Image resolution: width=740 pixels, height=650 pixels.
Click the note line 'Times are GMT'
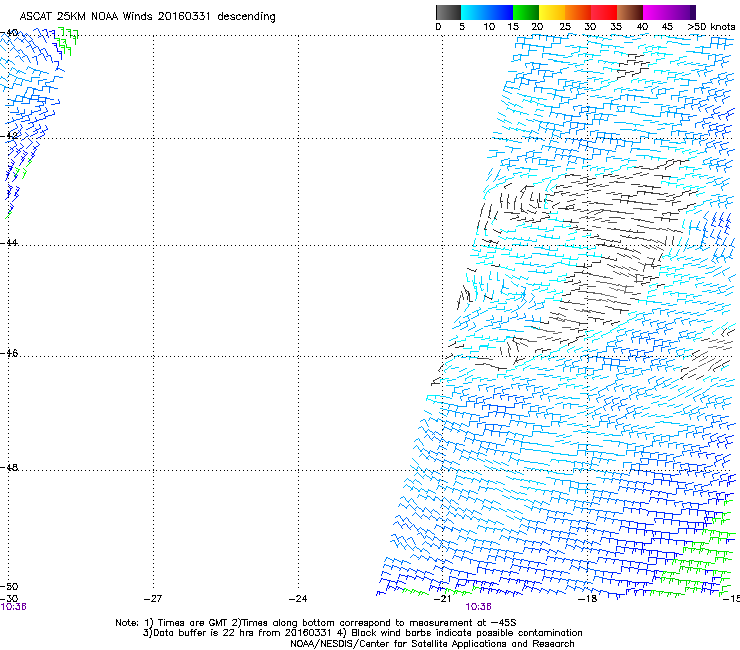click(192, 623)
